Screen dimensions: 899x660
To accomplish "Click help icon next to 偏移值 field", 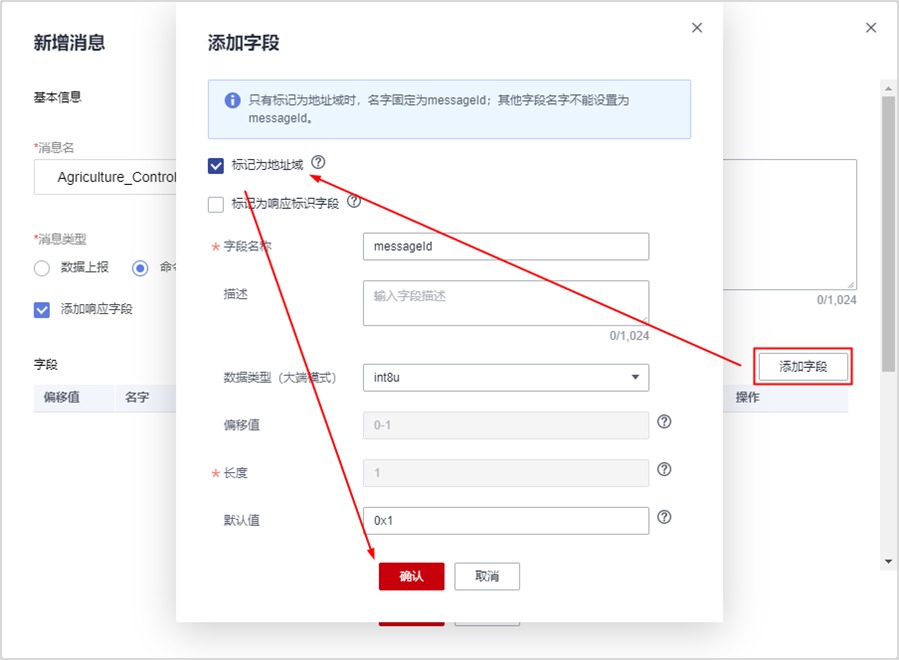I will pyautogui.click(x=664, y=422).
